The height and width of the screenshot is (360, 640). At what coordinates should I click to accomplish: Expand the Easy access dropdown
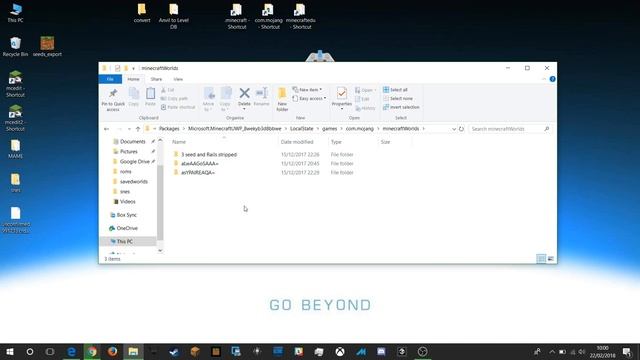[x=309, y=99]
